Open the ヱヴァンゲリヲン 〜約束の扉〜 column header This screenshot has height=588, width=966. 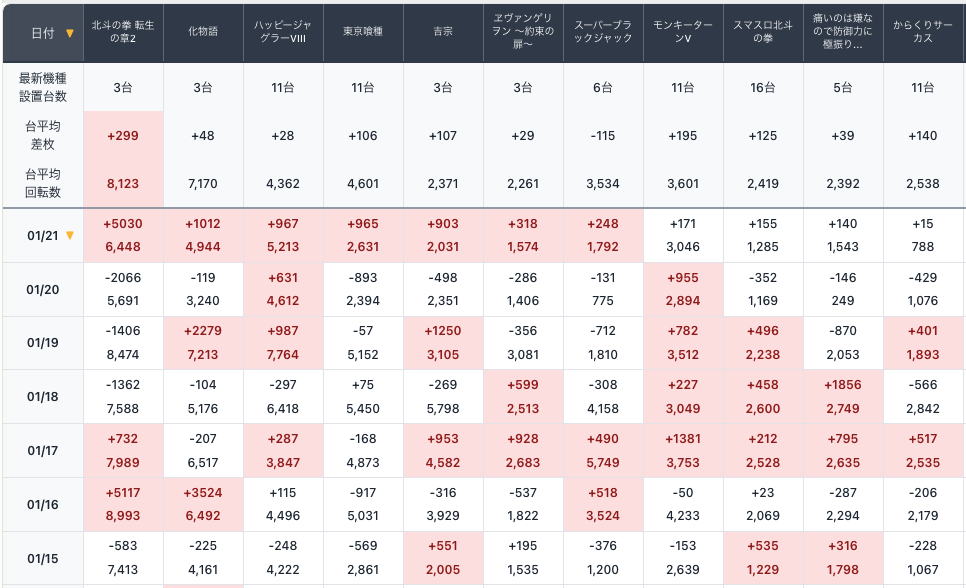[x=523, y=32]
